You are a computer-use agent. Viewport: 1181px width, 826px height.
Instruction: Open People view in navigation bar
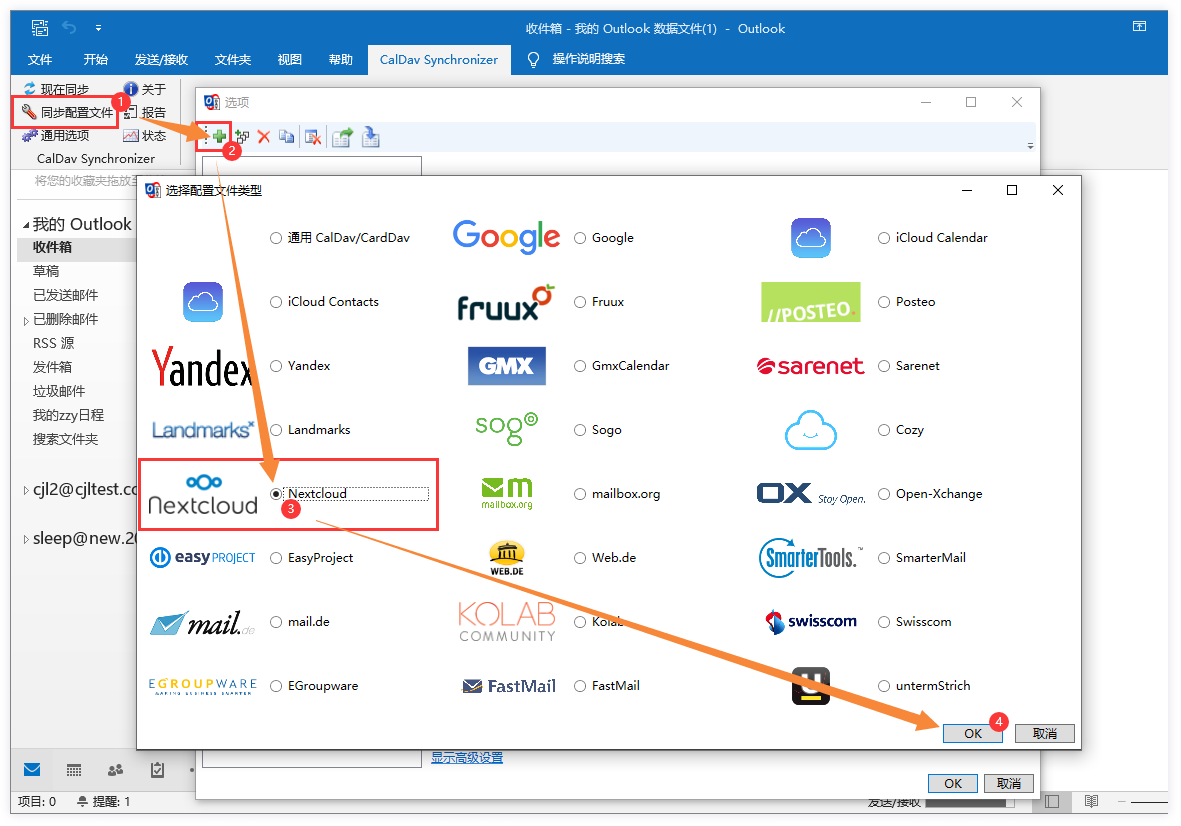tap(115, 770)
